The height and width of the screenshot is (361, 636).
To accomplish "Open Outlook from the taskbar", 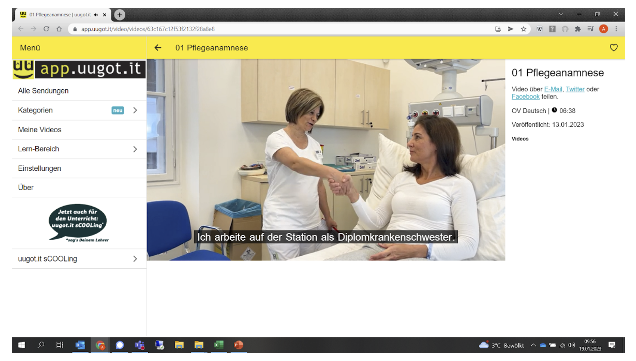I will (80, 345).
